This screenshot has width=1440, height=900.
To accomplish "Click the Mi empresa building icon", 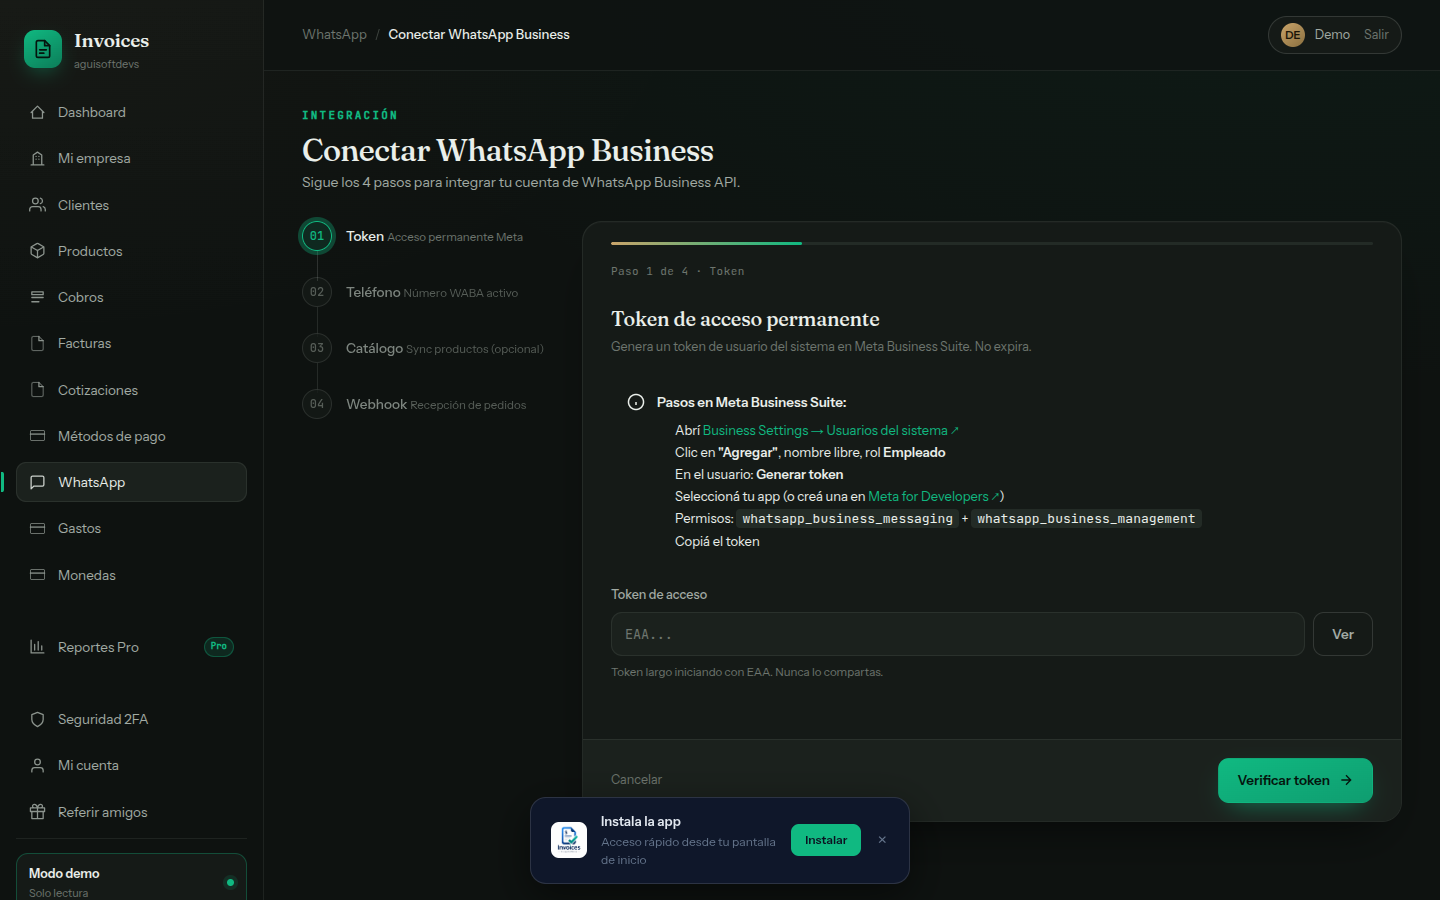I will click(38, 158).
